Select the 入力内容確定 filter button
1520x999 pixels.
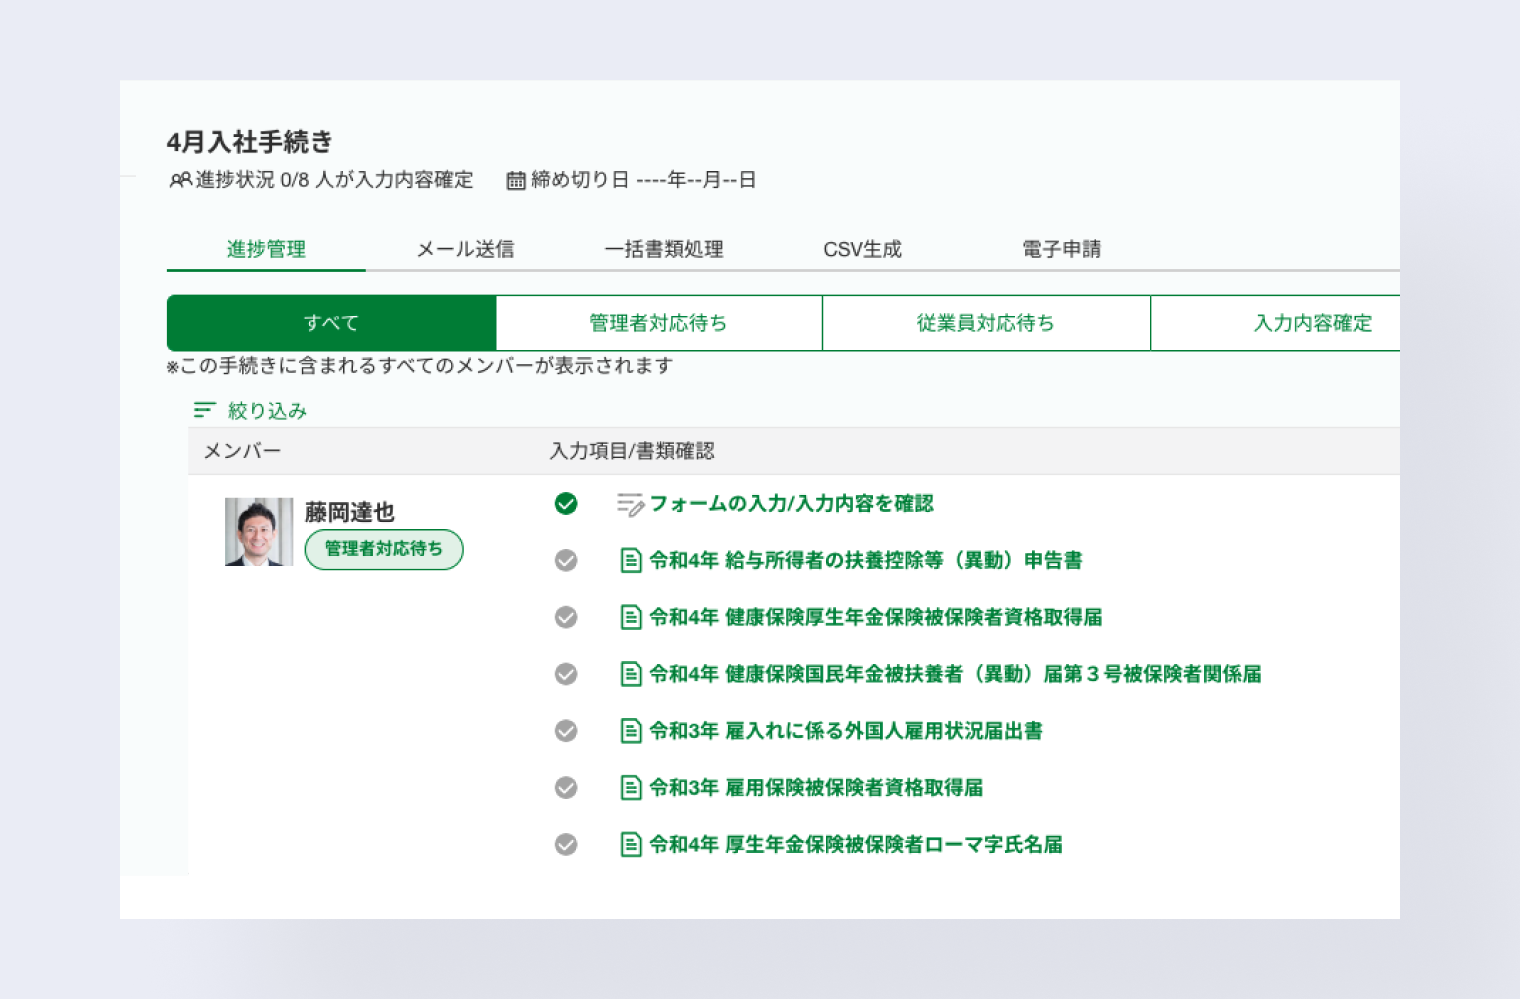[x=1312, y=322]
